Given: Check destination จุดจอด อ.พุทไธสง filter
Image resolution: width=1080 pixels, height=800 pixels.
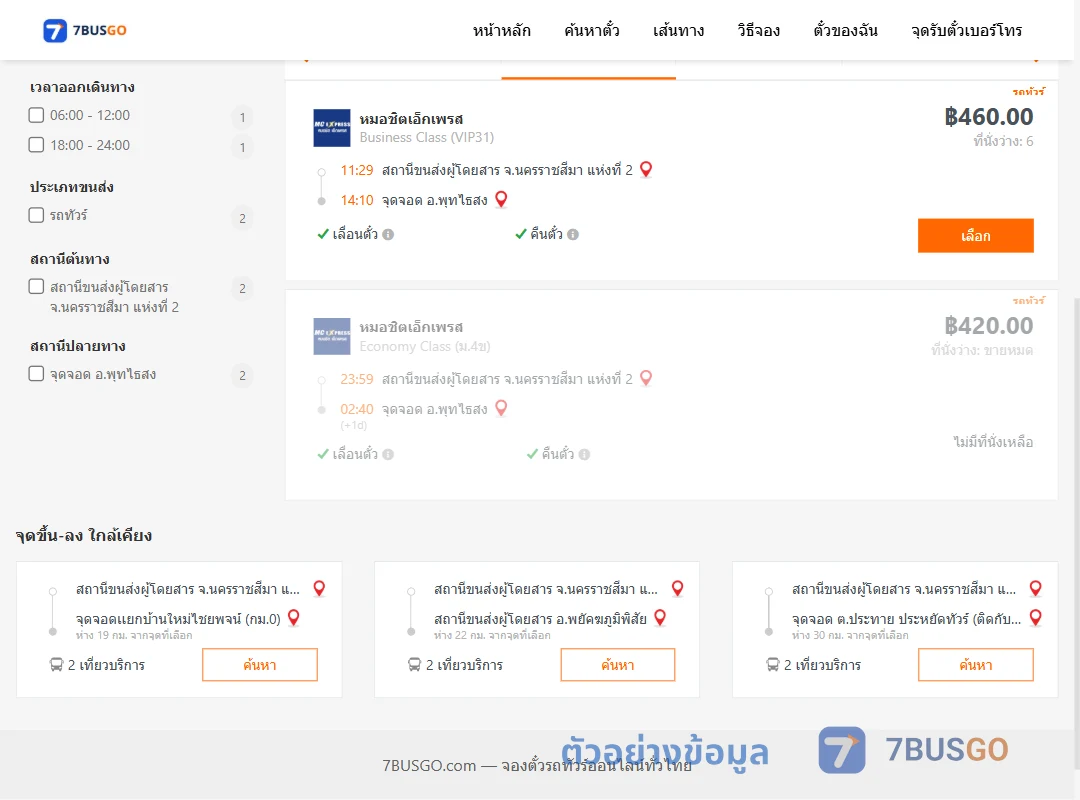Looking at the screenshot, I should click(x=37, y=373).
